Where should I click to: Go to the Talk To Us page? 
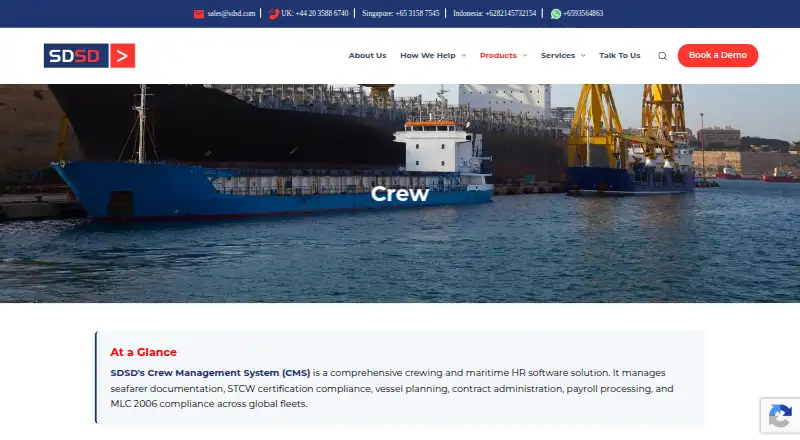point(619,56)
